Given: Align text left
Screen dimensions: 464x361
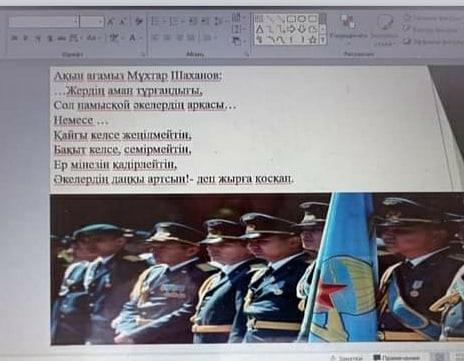Looking at the screenshot, I should click(156, 38).
